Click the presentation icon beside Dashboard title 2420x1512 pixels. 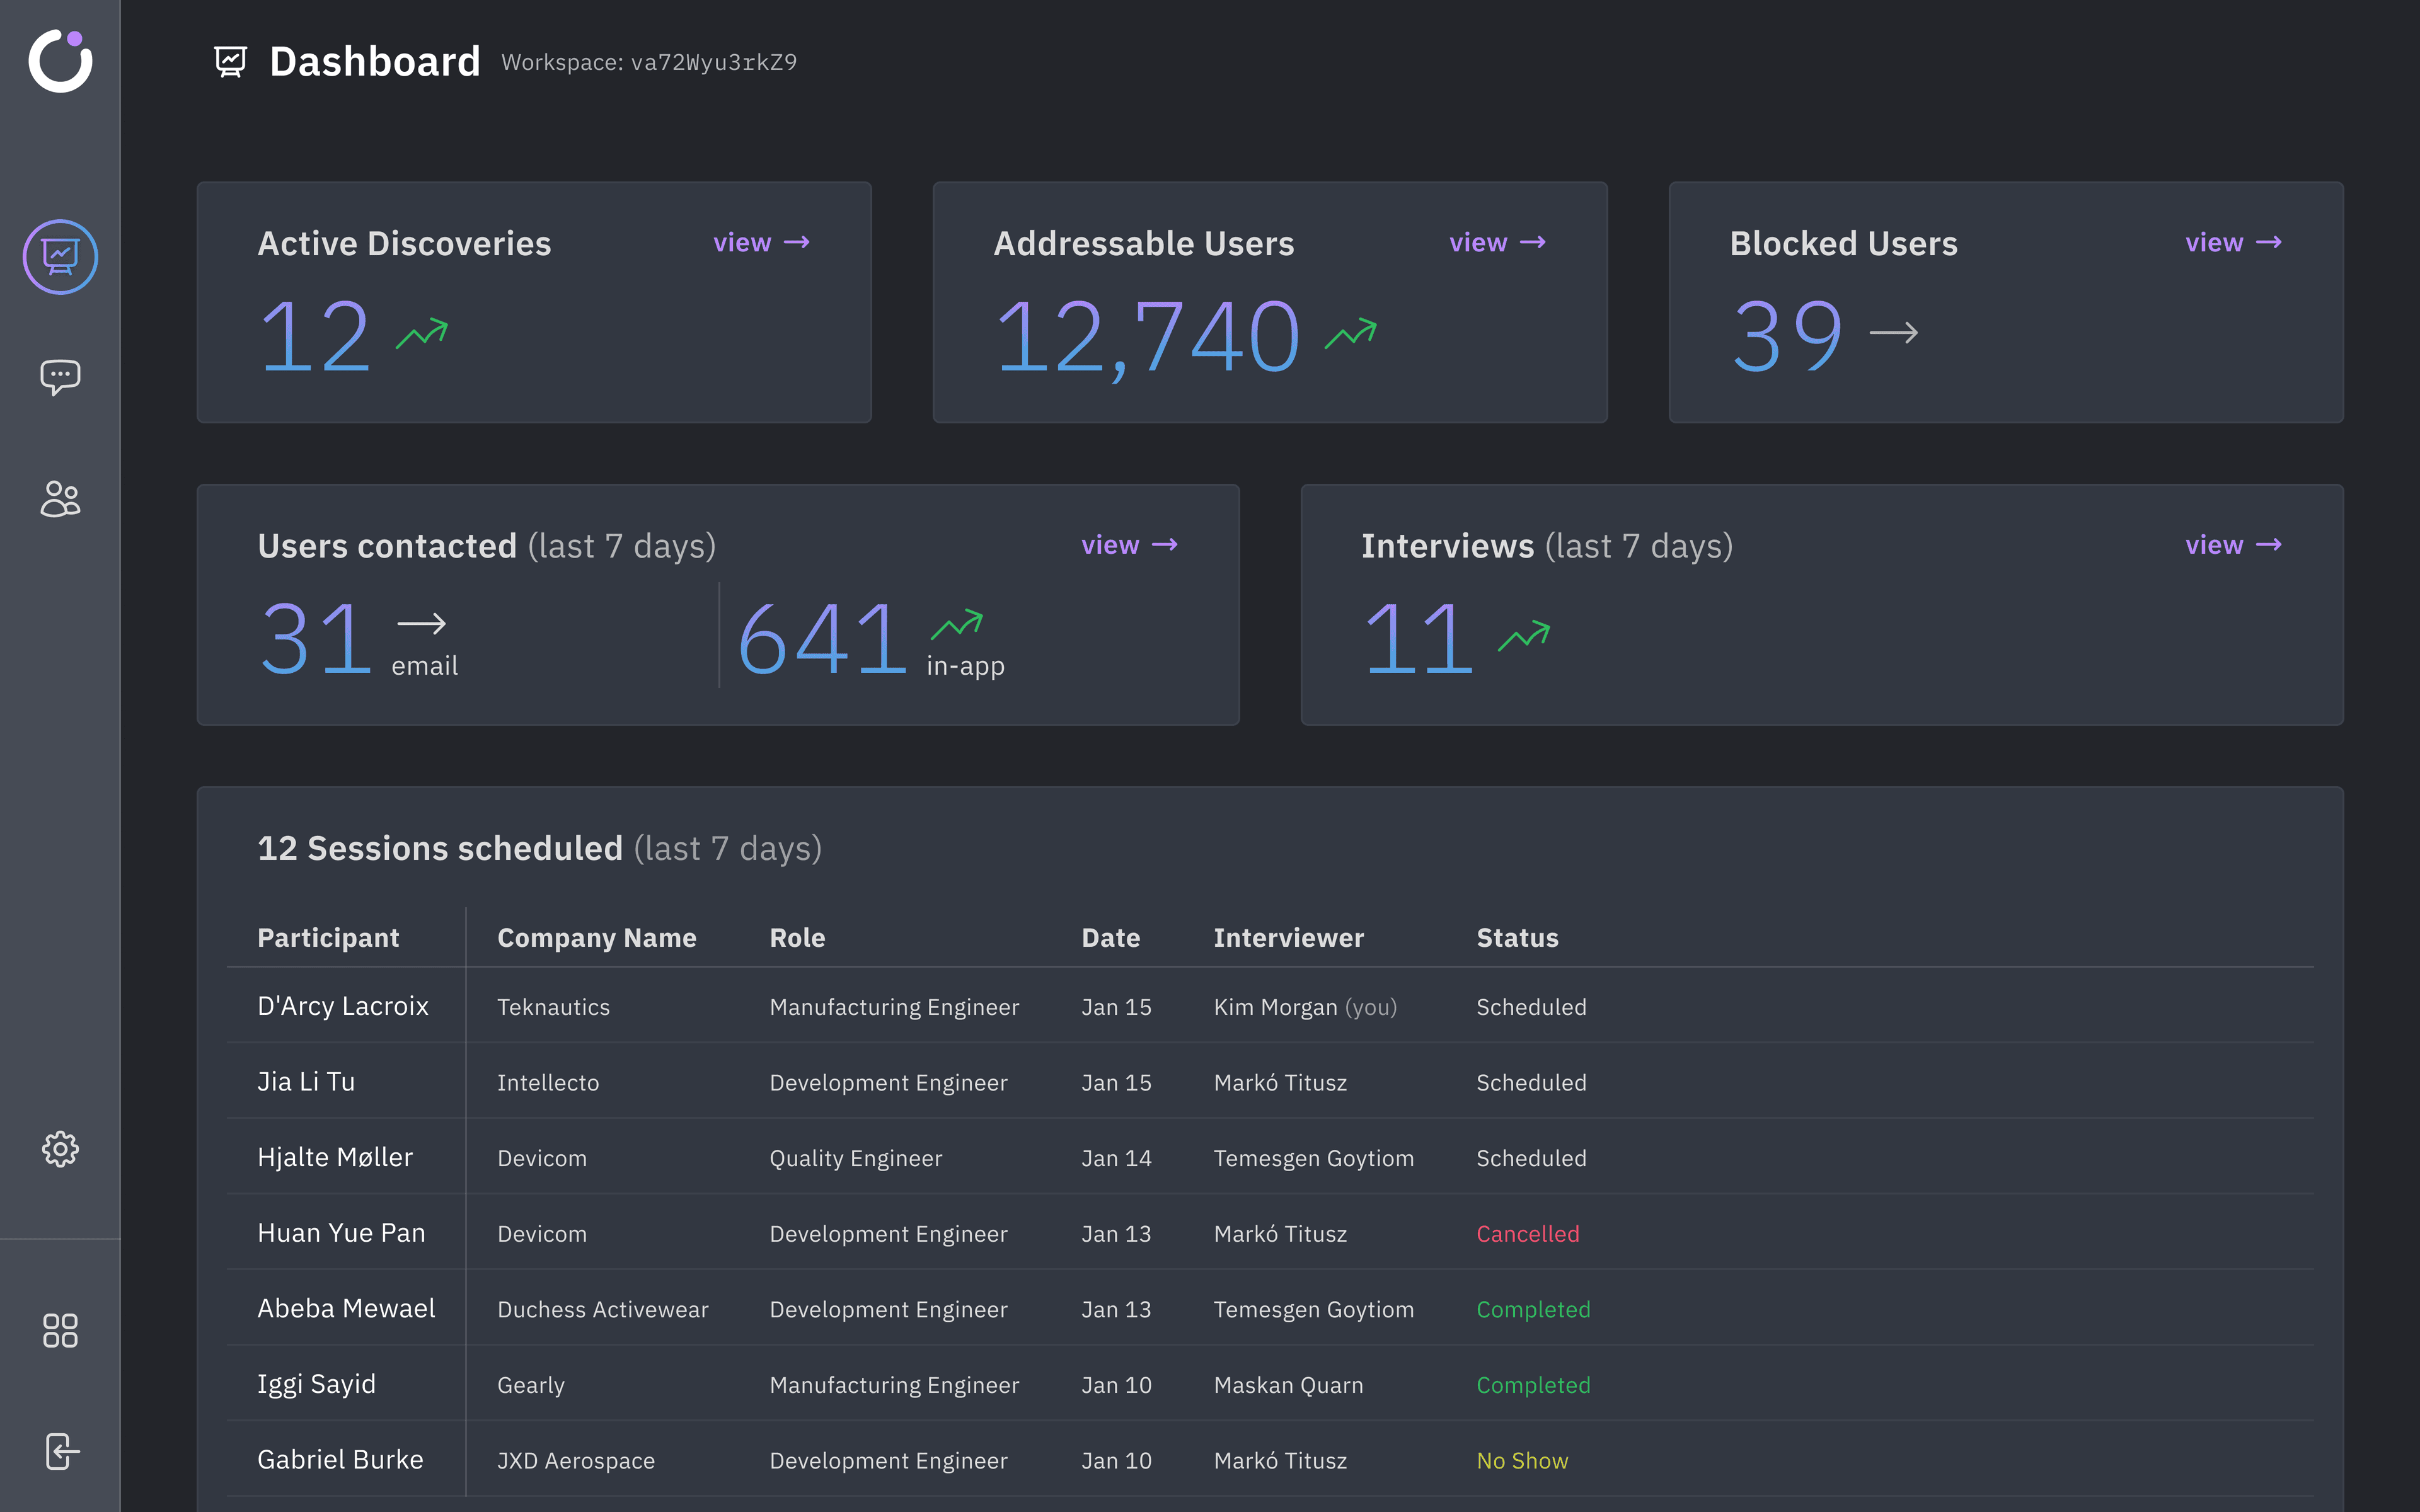click(230, 62)
